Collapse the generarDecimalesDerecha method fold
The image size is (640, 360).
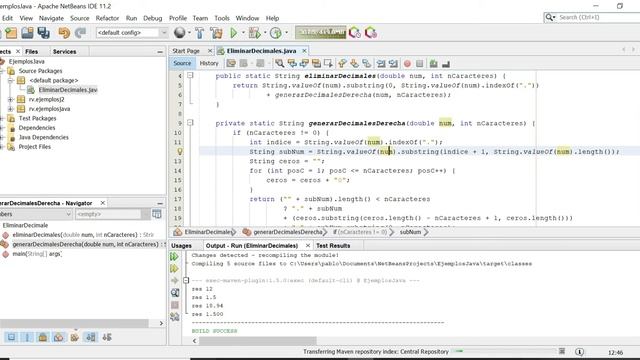(190, 123)
